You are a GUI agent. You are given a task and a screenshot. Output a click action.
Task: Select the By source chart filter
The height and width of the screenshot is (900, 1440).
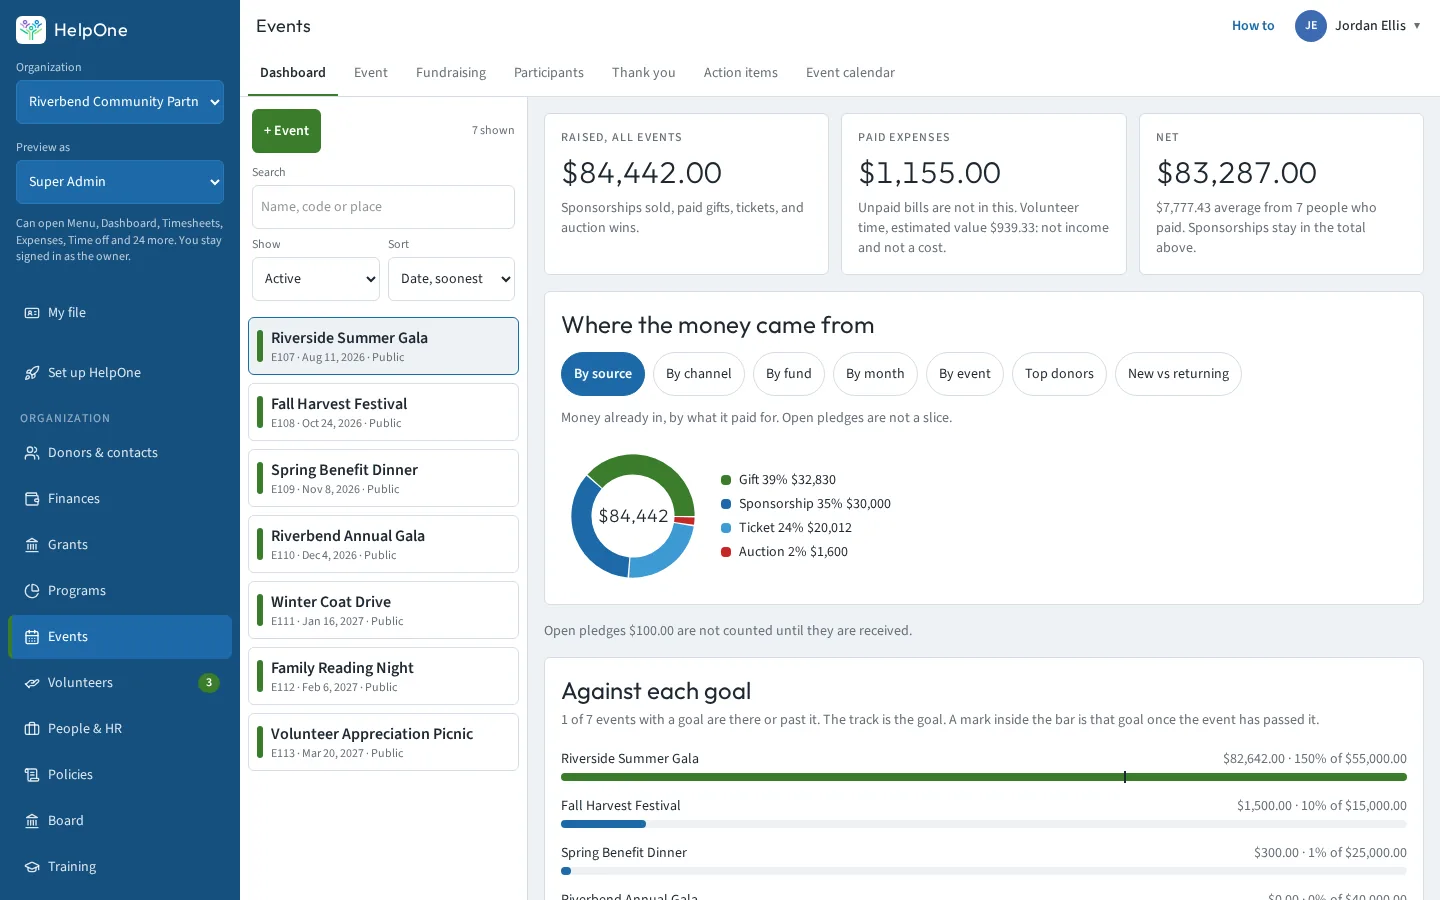603,374
